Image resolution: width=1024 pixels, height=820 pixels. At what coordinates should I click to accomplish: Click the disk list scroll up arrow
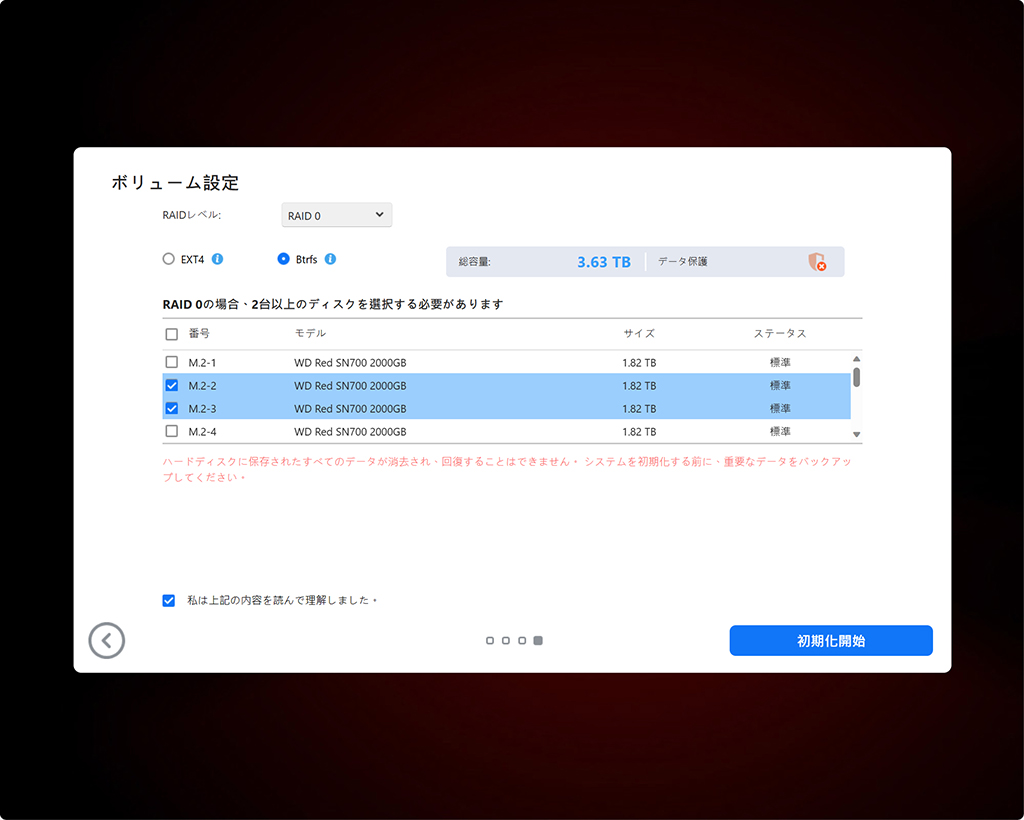[x=856, y=359]
